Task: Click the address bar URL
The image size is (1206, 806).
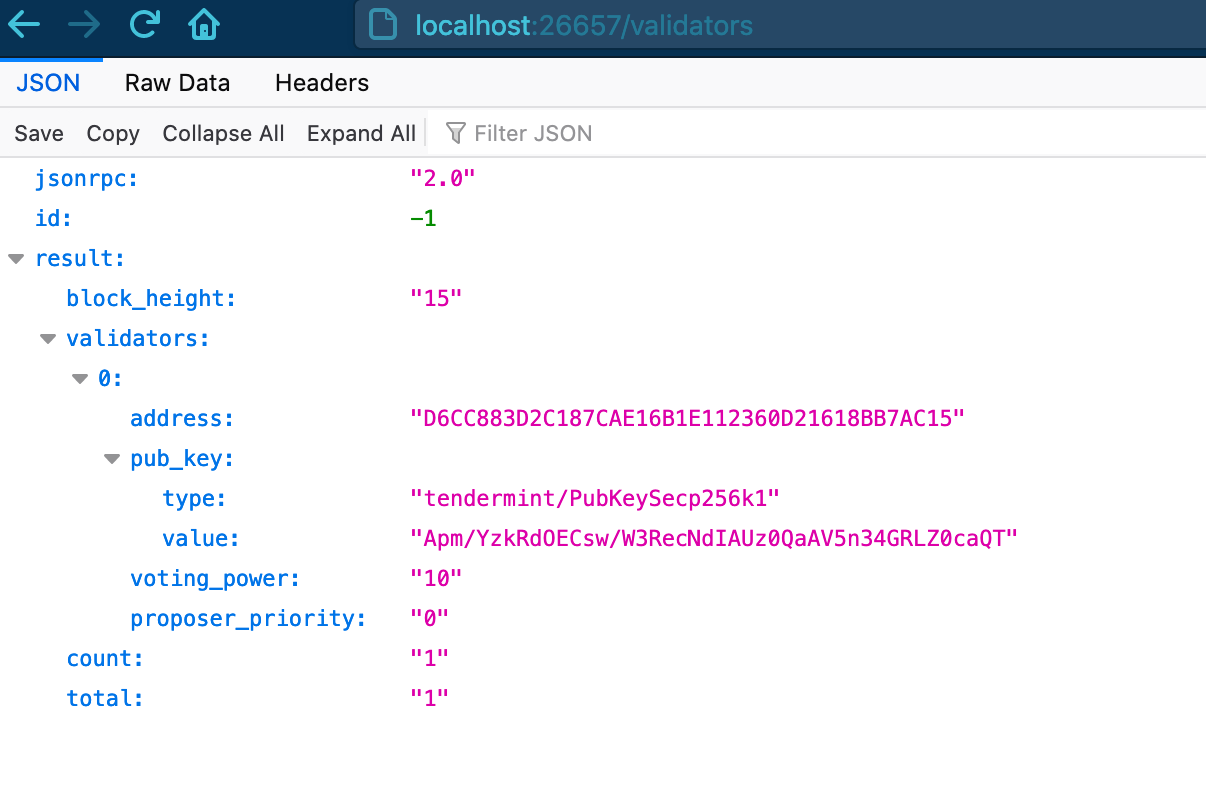Action: click(x=612, y=26)
